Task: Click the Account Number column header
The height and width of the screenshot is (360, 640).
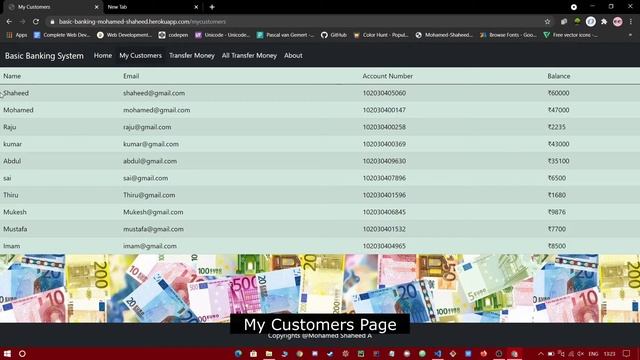Action: [387, 76]
